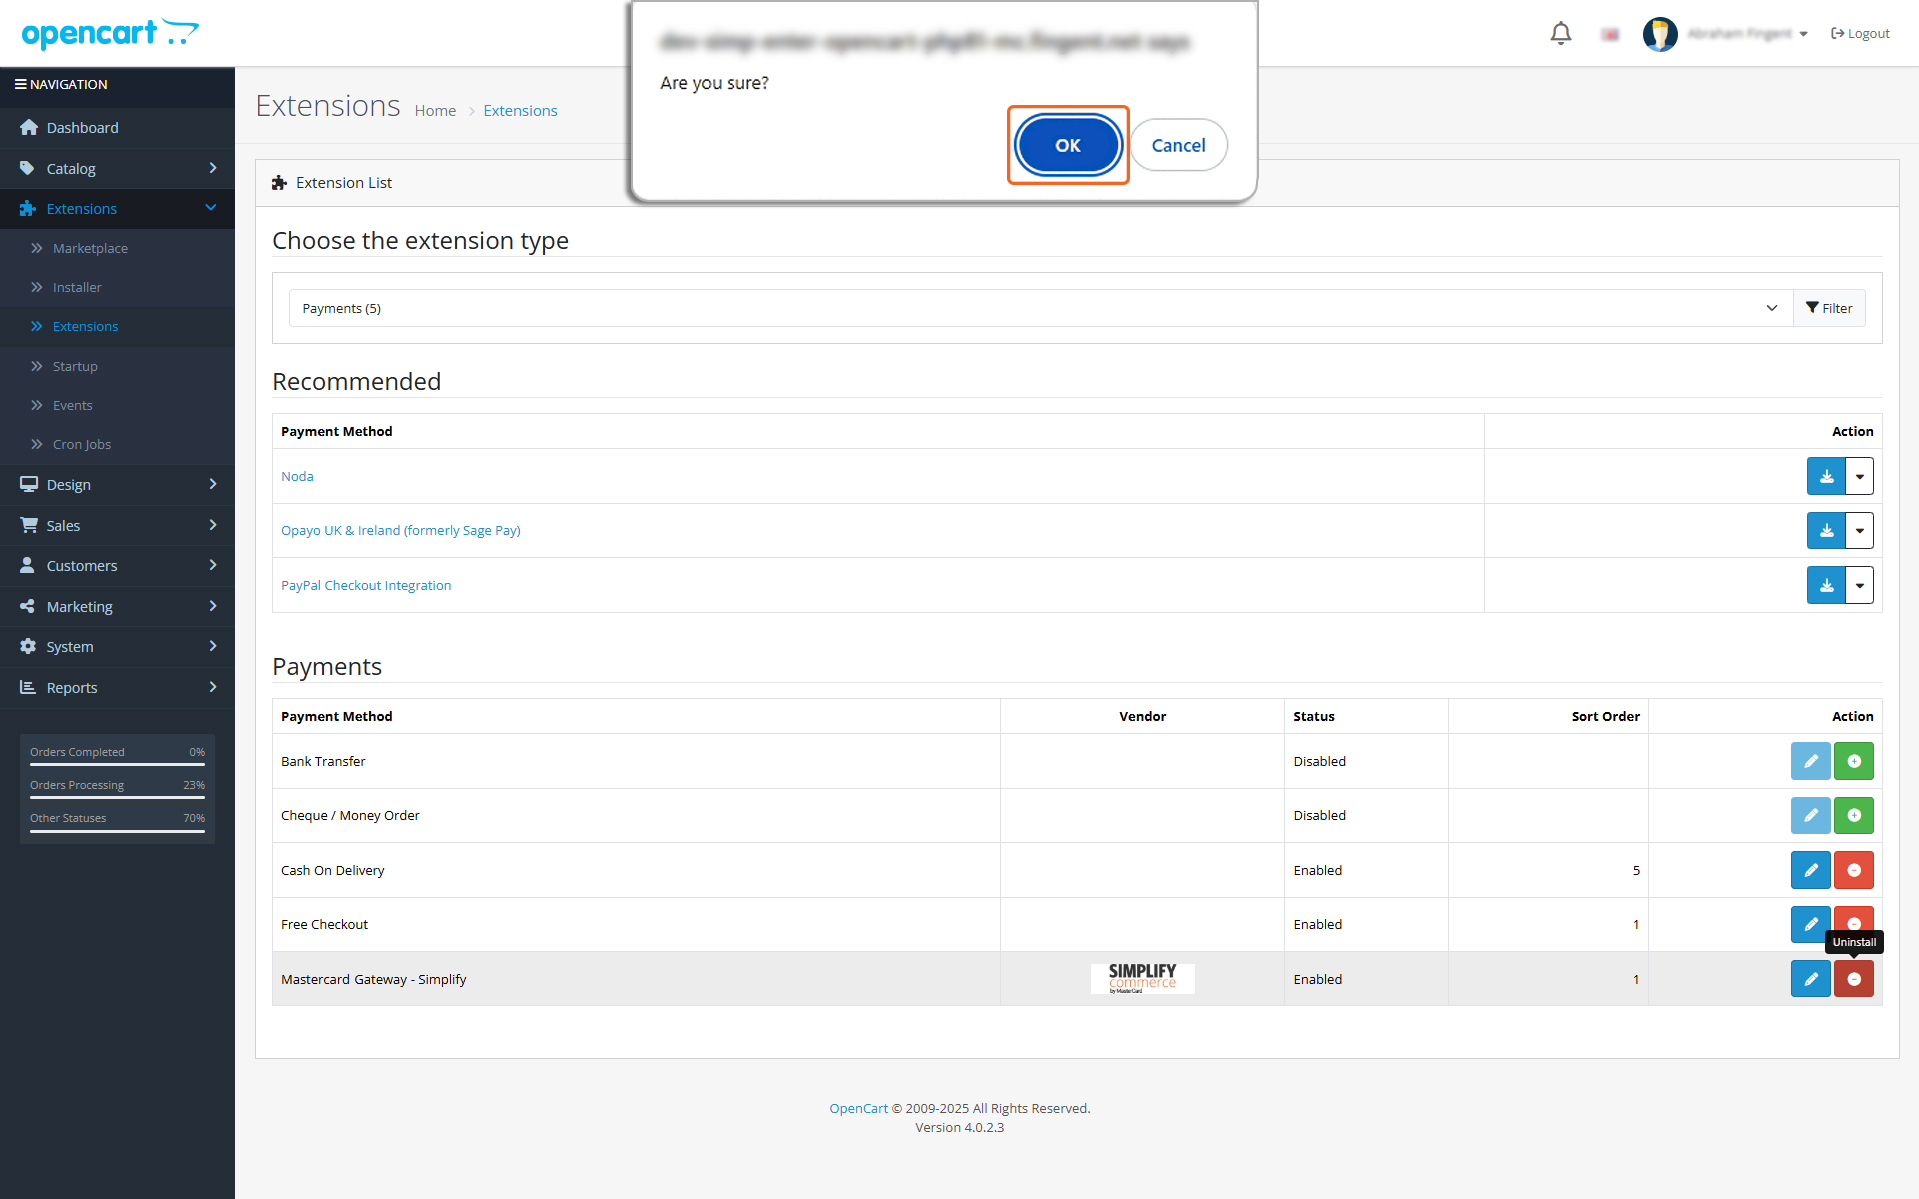1919x1199 pixels.
Task: Uninstall Mastercard Gateway - Simplify extension
Action: click(x=1854, y=979)
